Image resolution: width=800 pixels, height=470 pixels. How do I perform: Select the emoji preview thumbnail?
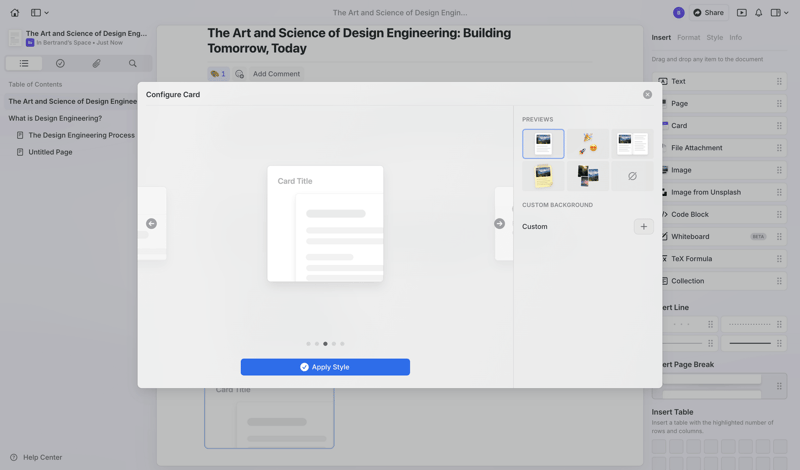[x=588, y=144]
